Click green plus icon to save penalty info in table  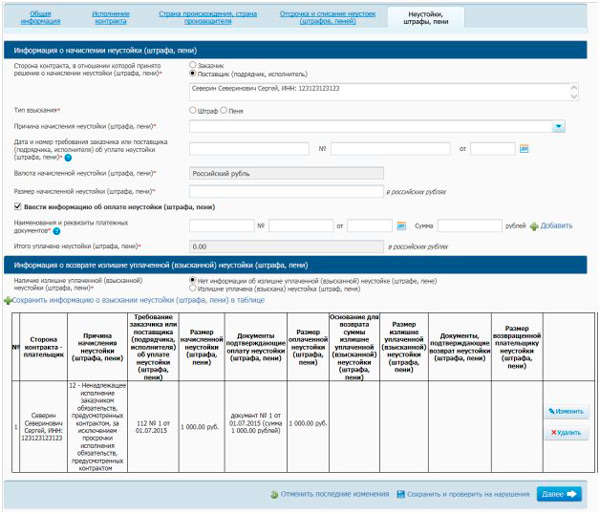(8, 299)
